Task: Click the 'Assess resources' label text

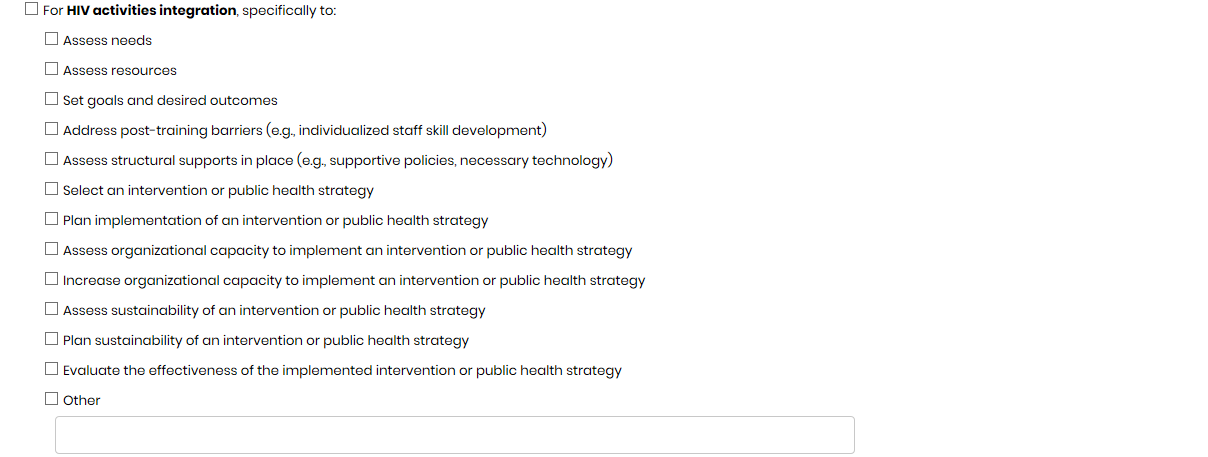Action: click(x=119, y=71)
